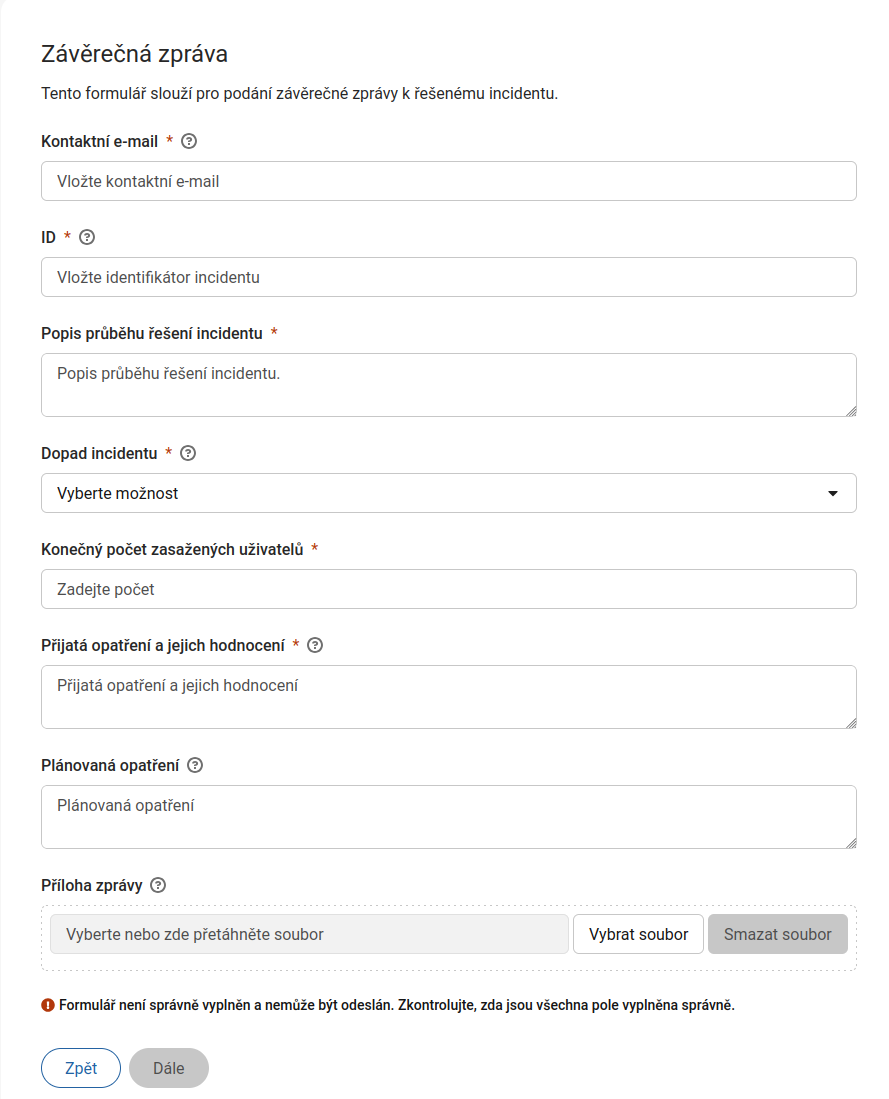
Task: Focus the Kontaktní e-mail input field
Action: [x=449, y=182]
